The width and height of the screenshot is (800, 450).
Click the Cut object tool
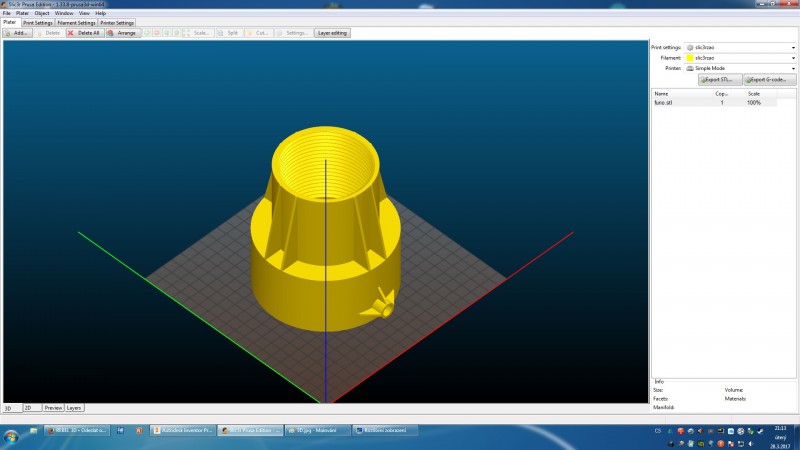259,33
